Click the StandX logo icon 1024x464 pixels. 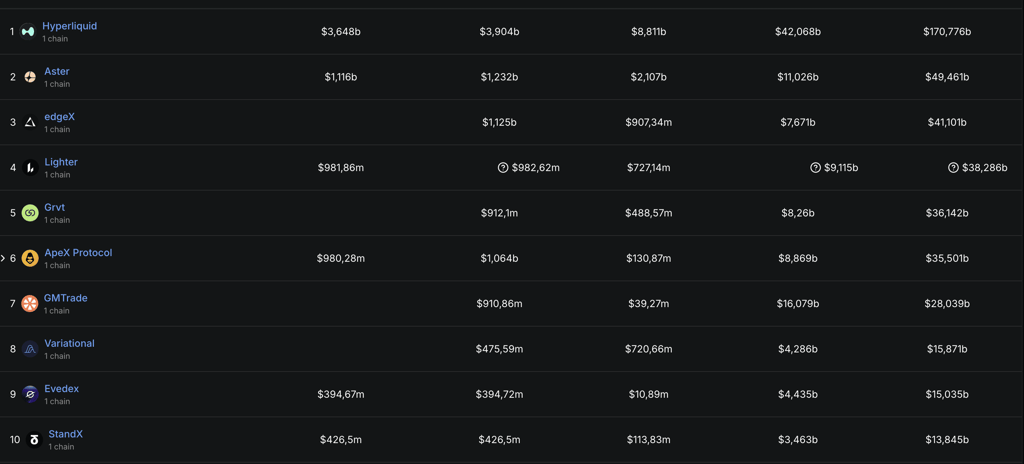click(34, 440)
